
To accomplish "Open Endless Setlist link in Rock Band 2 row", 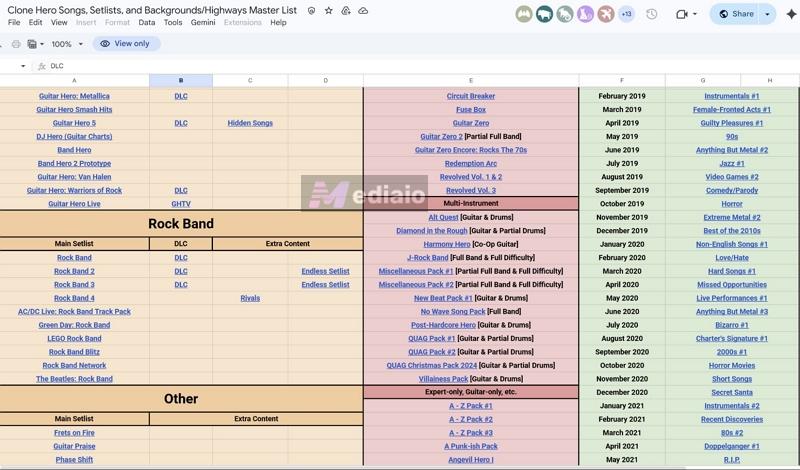I will pyautogui.click(x=326, y=271).
